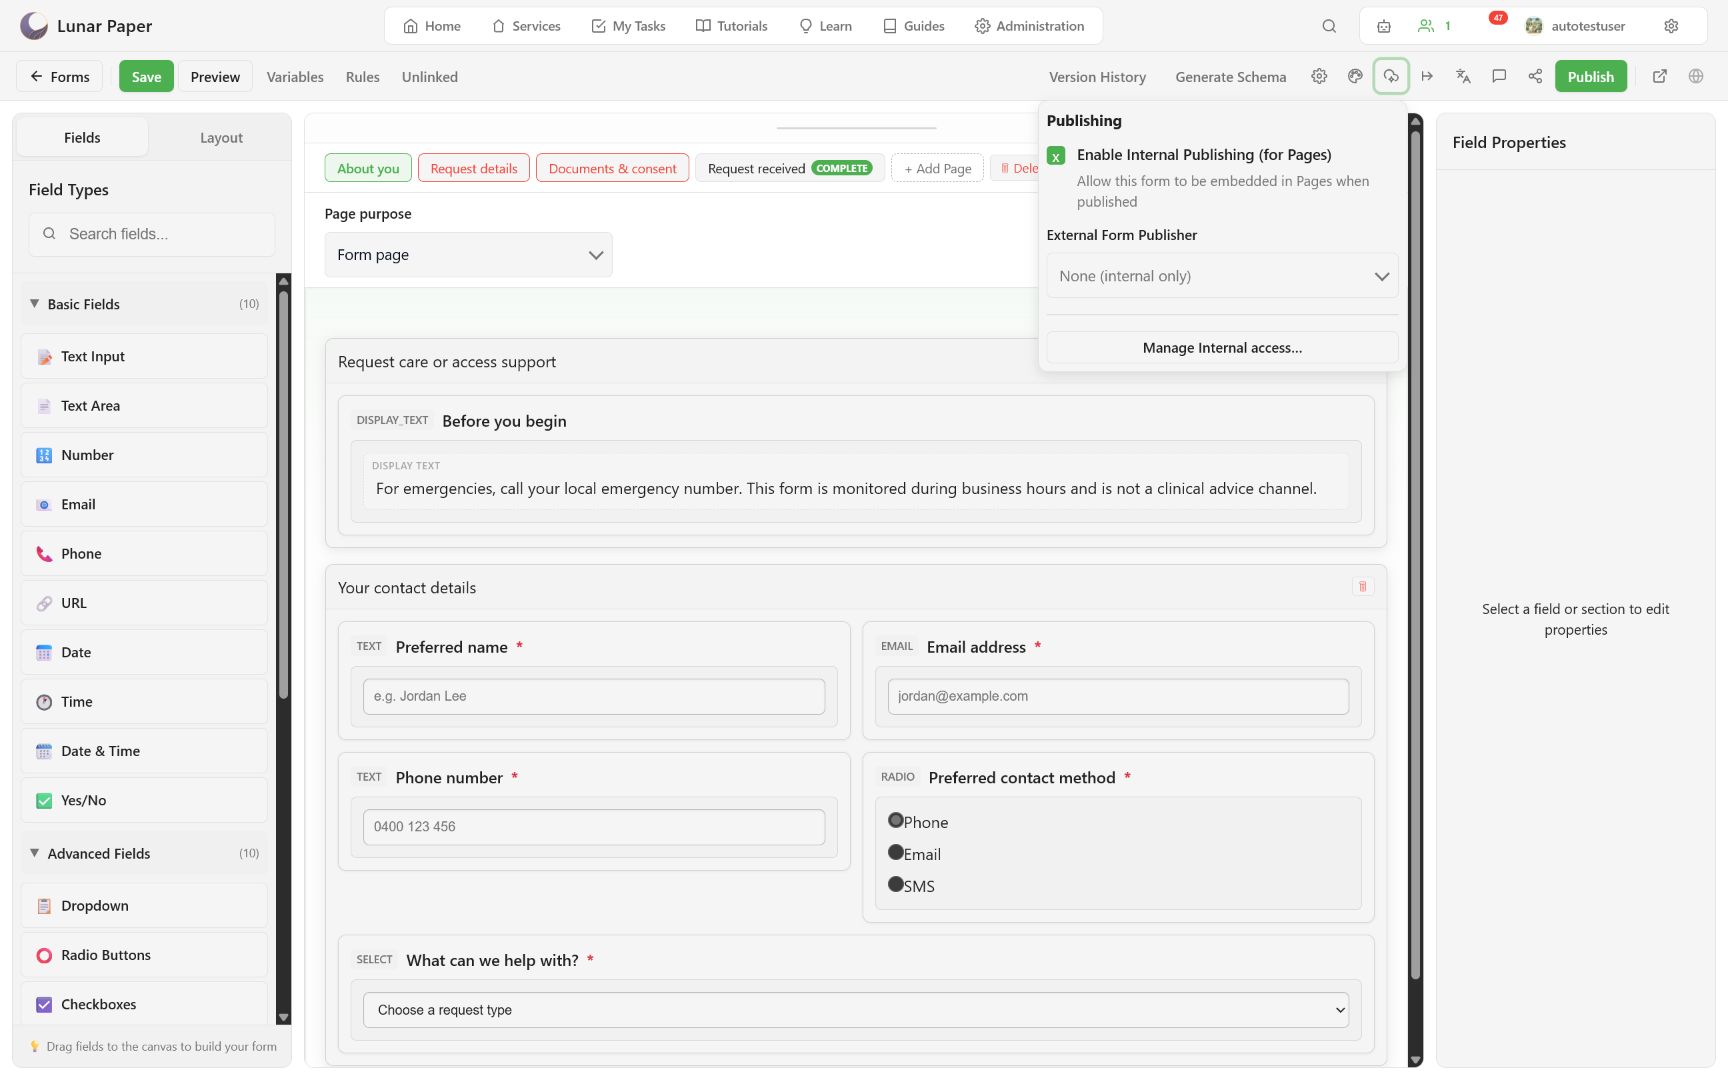Open the notifications badge showing 47

(x=1498, y=18)
